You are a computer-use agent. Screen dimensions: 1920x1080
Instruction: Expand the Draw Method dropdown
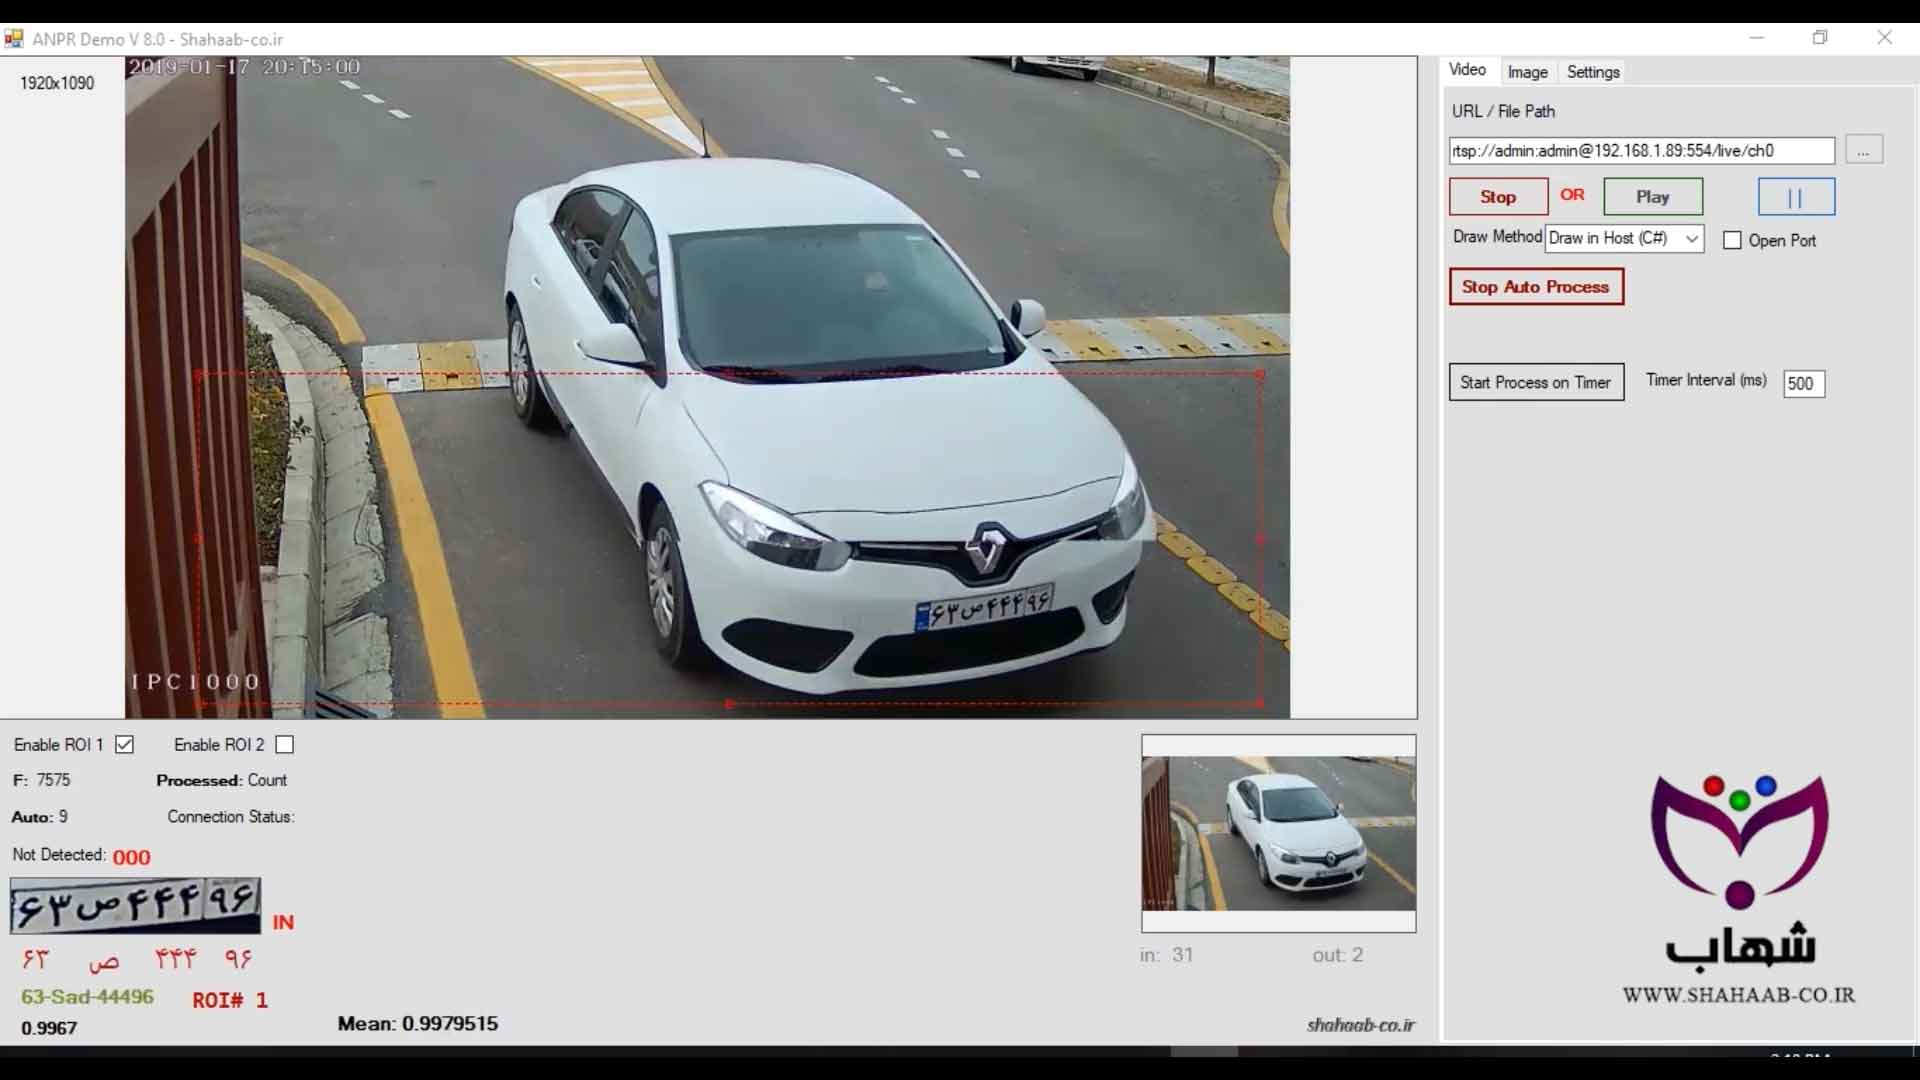1625,238
